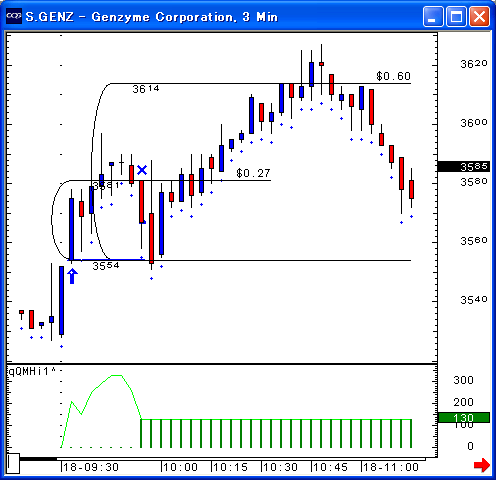Image resolution: width=496 pixels, height=480 pixels.
Task: Click the 3581 price level label
Action: pos(106,185)
